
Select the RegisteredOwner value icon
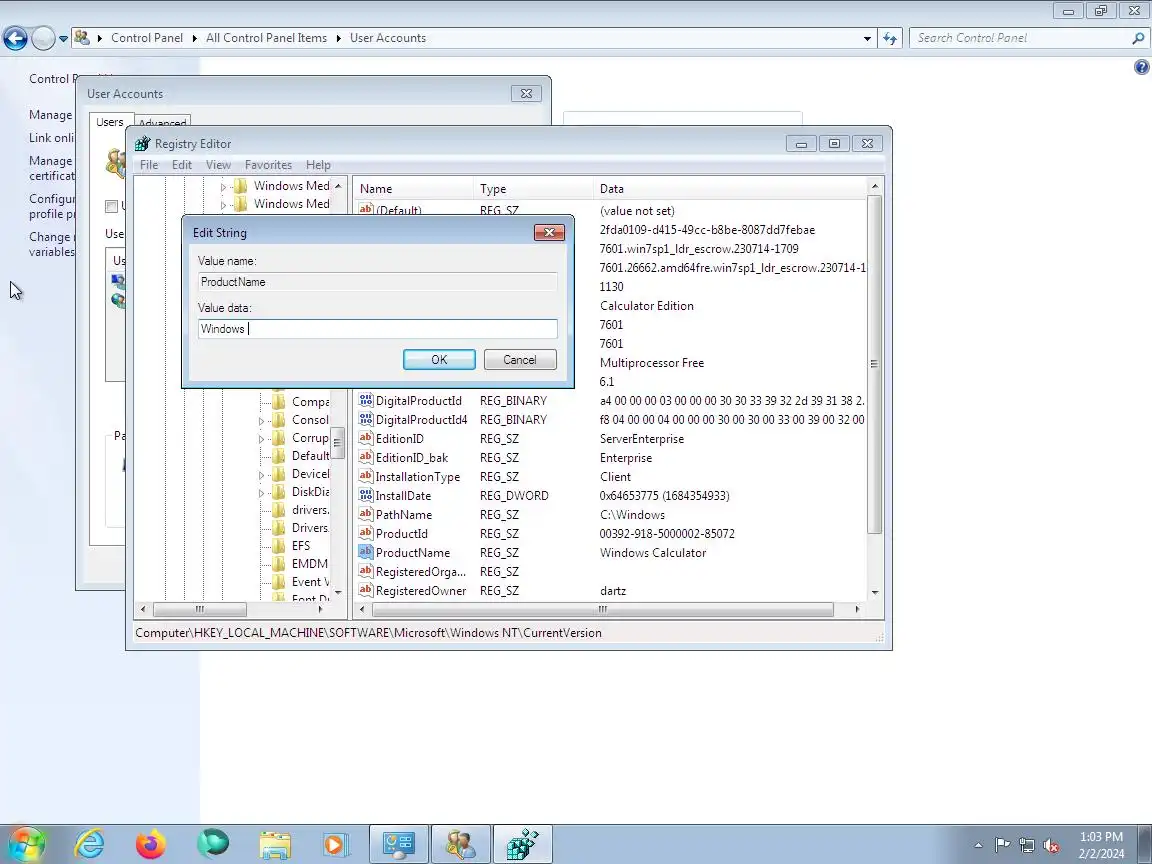point(366,590)
